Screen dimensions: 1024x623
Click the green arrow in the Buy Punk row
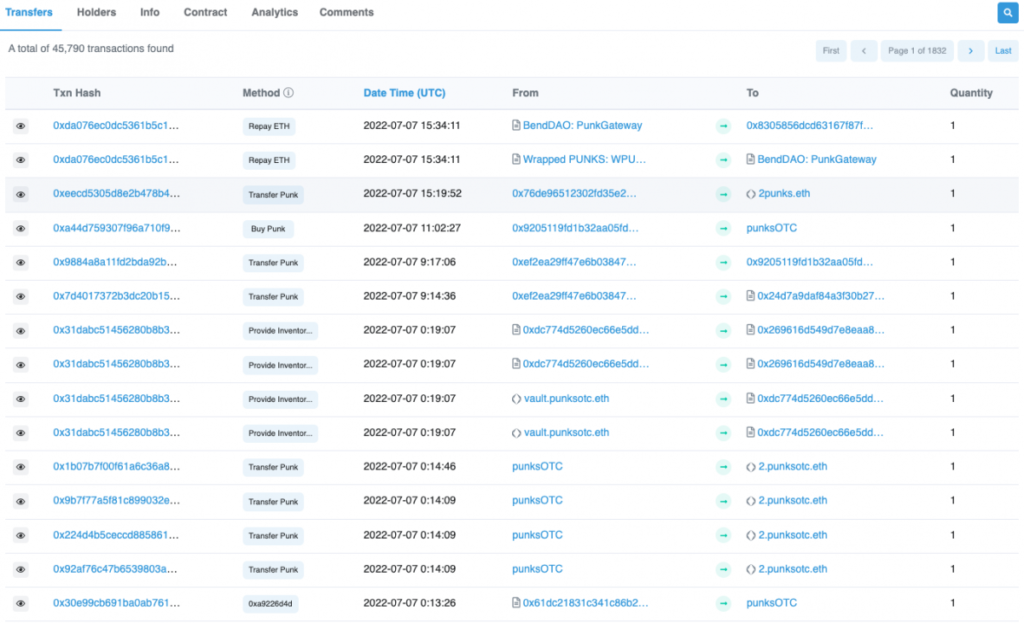point(723,229)
